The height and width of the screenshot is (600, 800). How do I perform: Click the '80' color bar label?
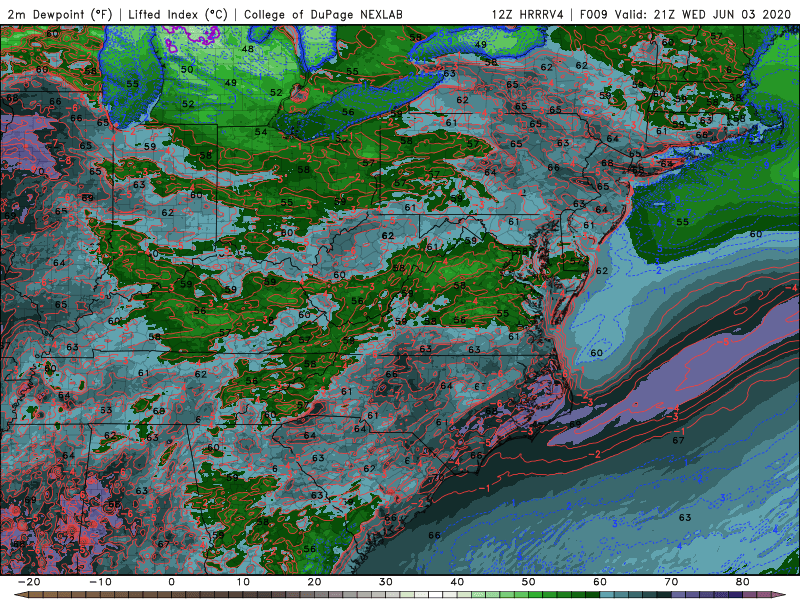point(743,582)
